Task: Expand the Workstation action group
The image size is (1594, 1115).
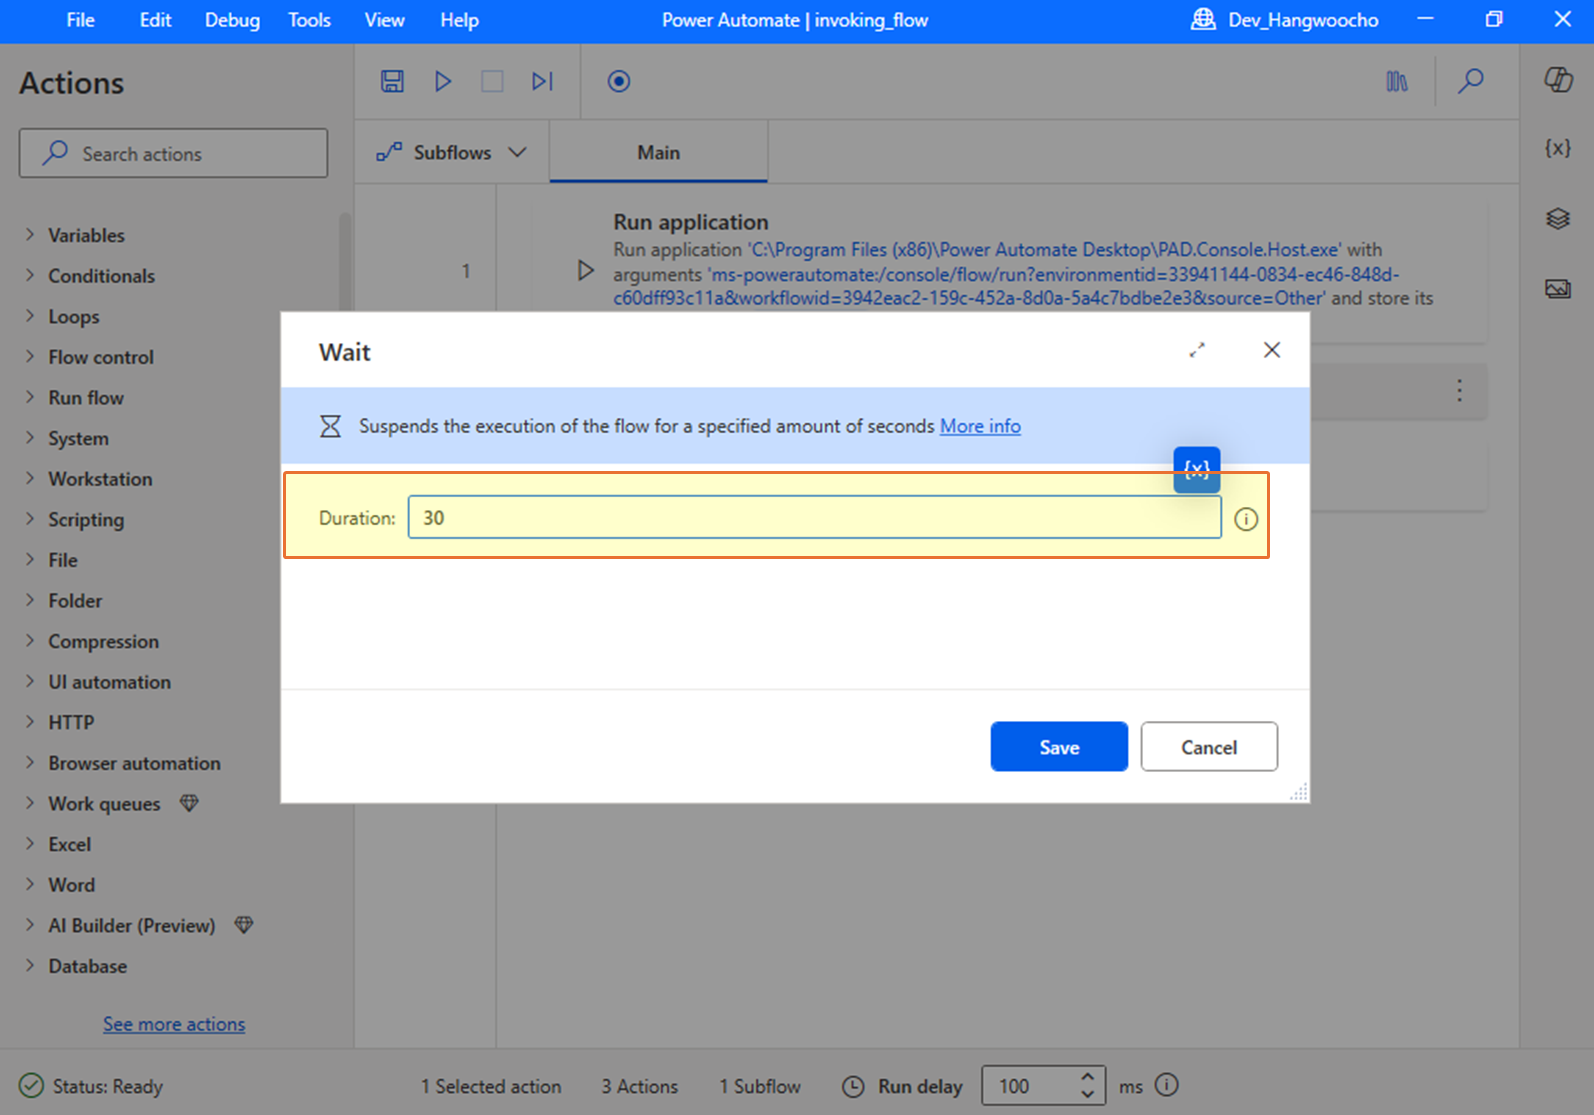Action: [x=30, y=478]
